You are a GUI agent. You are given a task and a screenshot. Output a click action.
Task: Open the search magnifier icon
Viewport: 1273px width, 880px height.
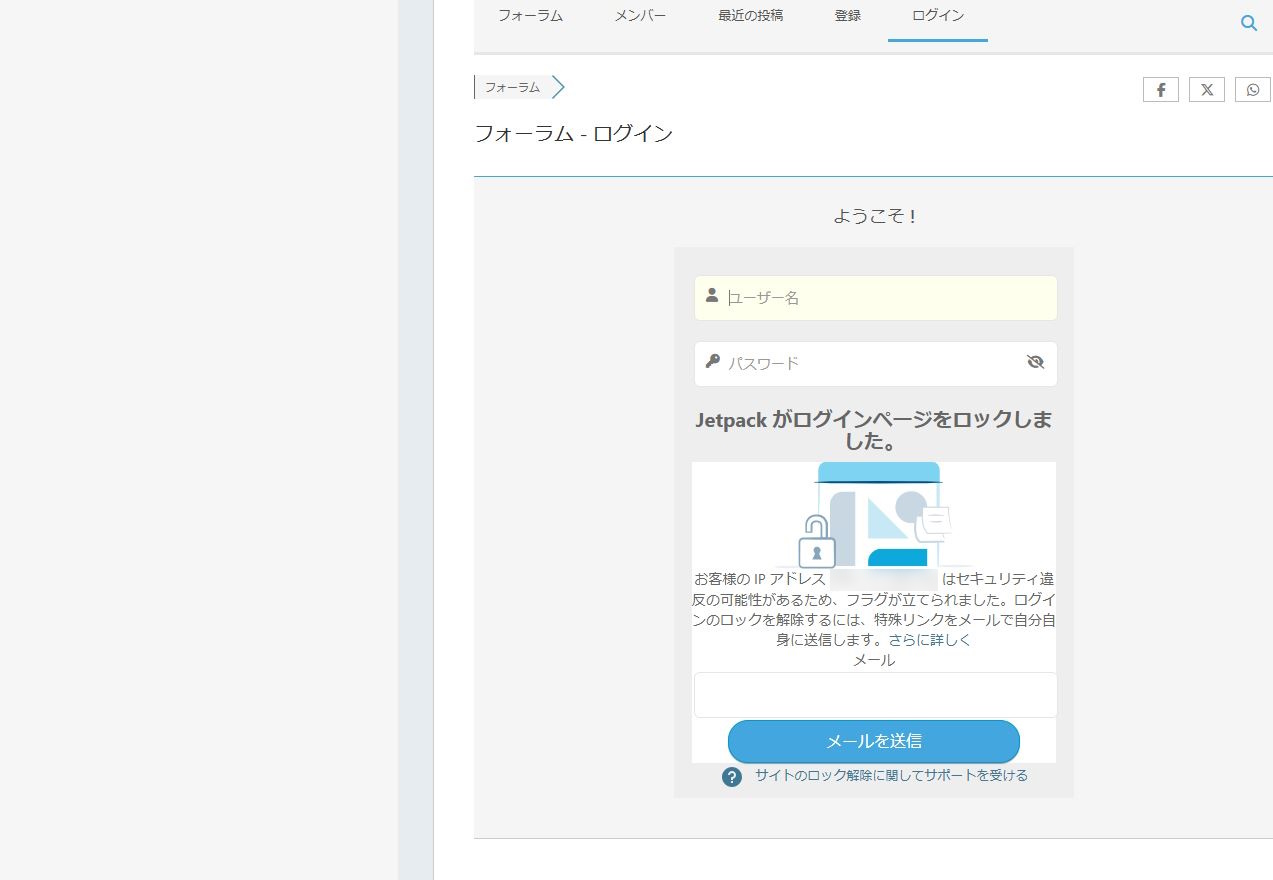(x=1249, y=23)
